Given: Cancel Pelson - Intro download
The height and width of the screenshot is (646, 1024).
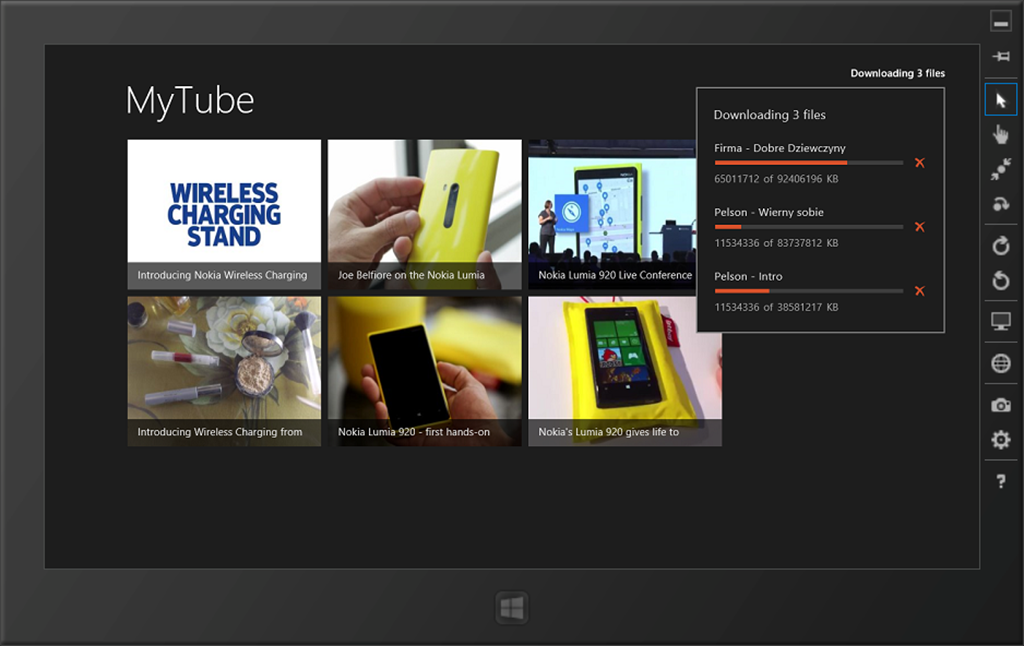Looking at the screenshot, I should pyautogui.click(x=920, y=291).
